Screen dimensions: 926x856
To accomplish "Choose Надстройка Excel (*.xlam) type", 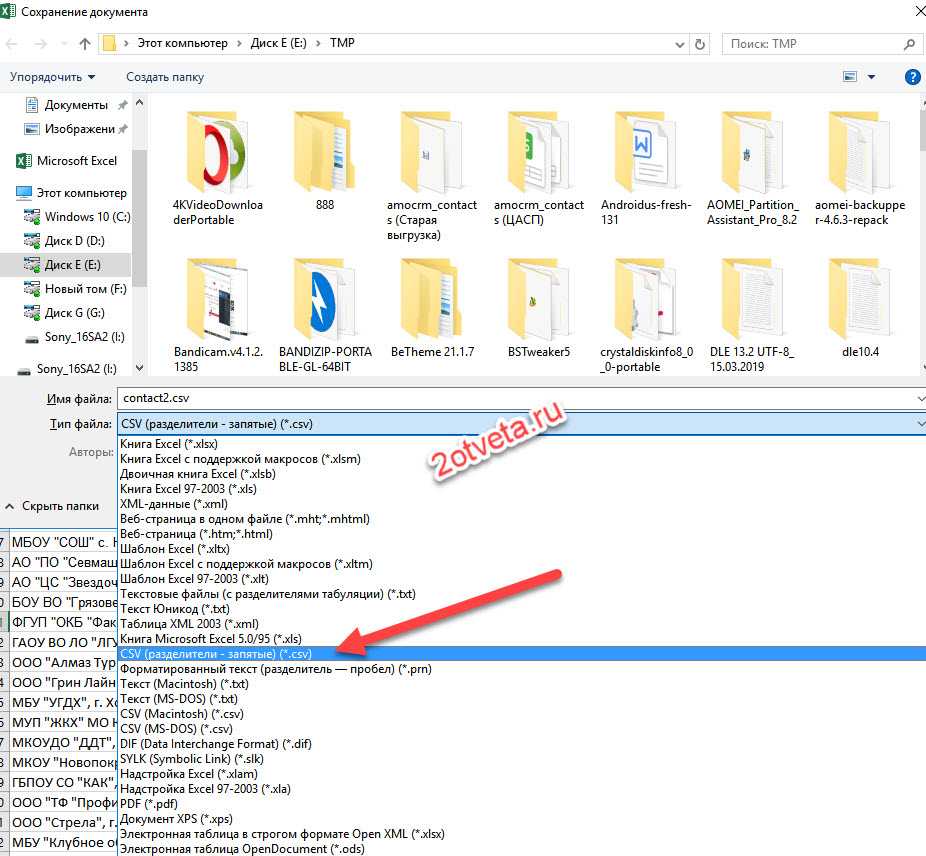I will [522, 774].
